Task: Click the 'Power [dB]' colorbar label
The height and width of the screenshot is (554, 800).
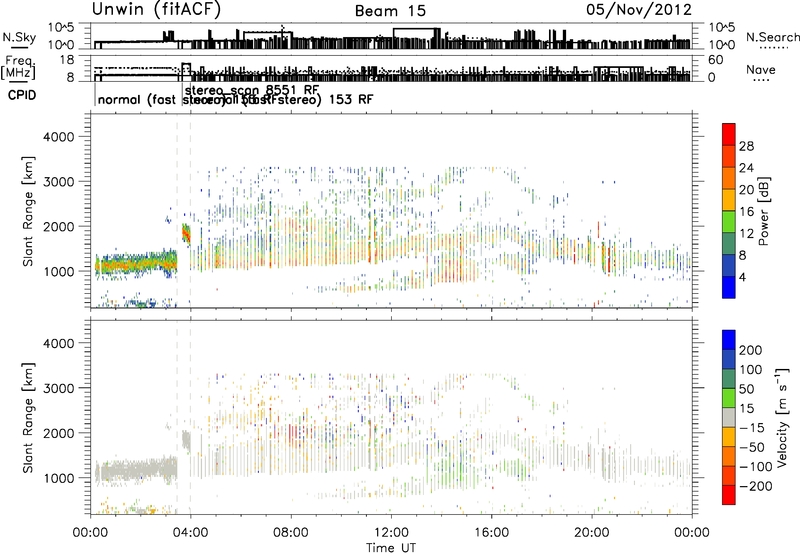Action: 763,211
